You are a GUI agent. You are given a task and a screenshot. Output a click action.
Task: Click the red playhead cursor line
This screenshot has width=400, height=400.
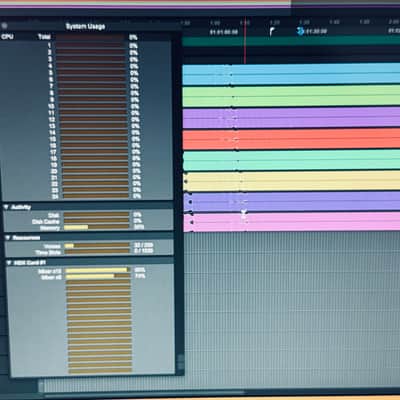pyautogui.click(x=245, y=40)
